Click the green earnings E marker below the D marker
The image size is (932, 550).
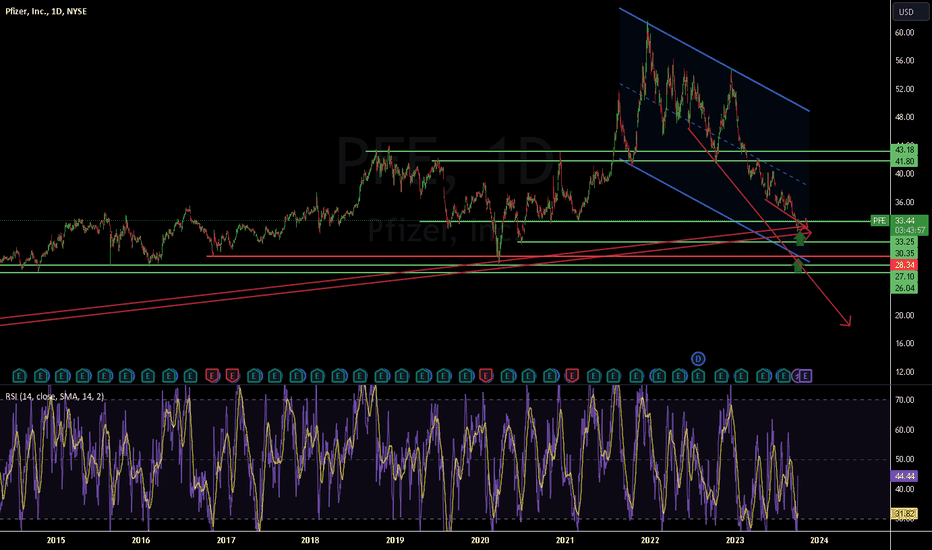tap(698, 376)
